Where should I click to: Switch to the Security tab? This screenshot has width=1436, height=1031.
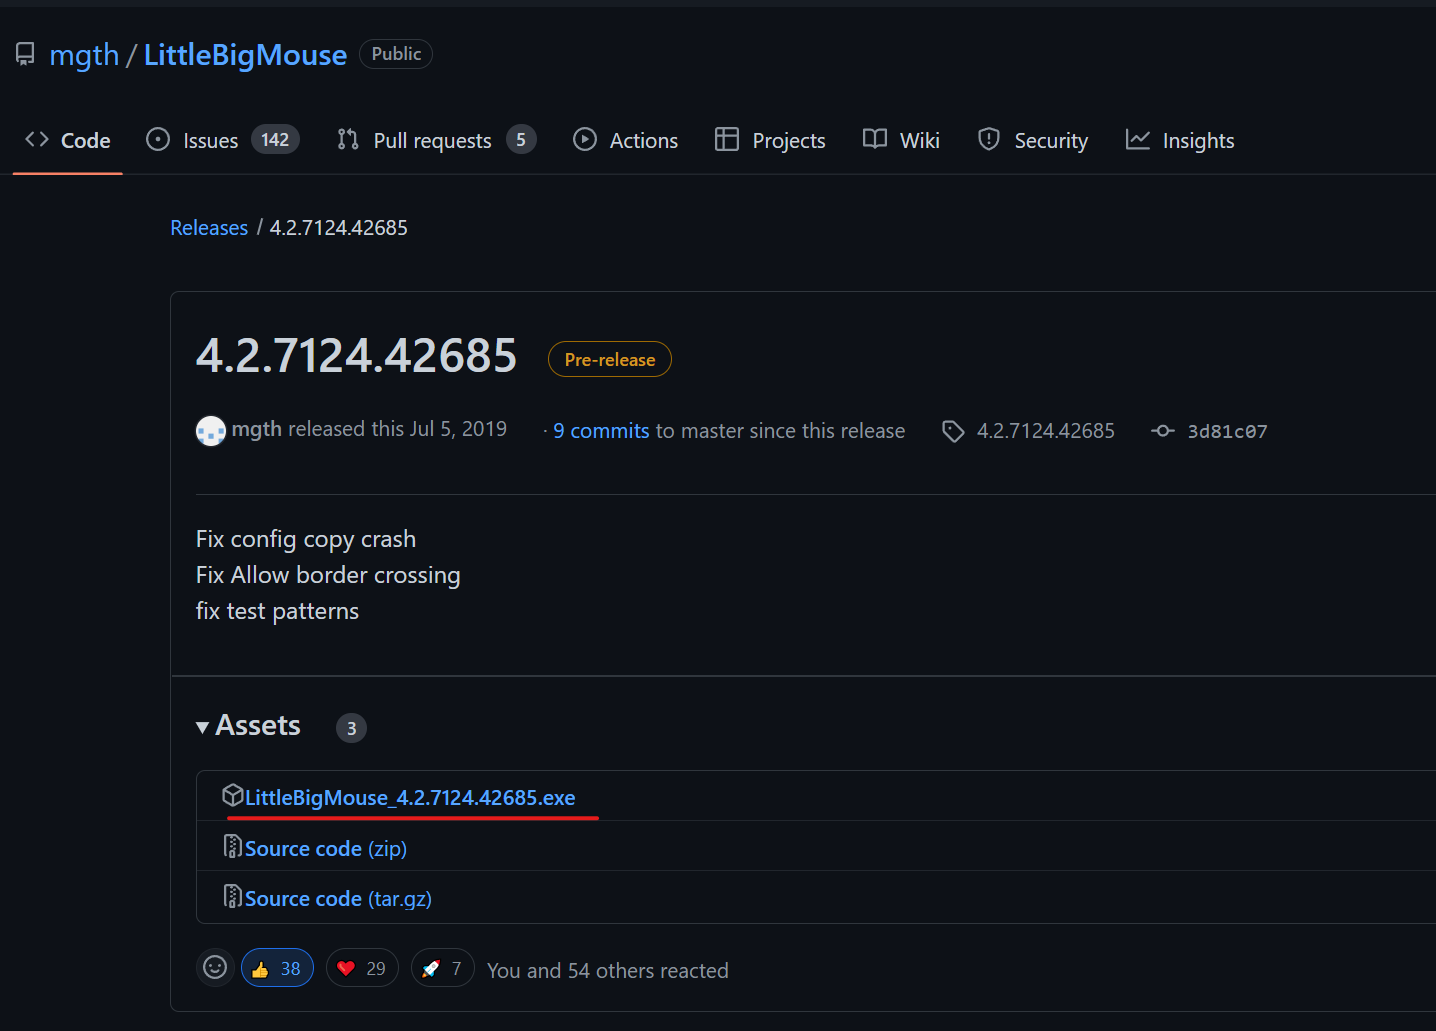click(x=1033, y=140)
